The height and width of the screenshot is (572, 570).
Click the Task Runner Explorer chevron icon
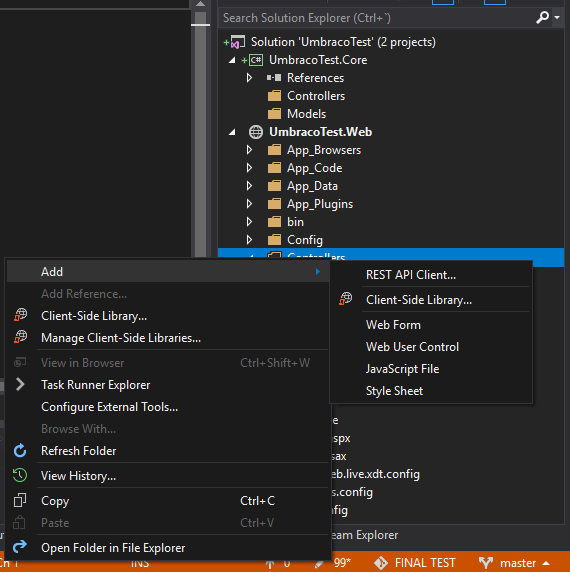20,384
